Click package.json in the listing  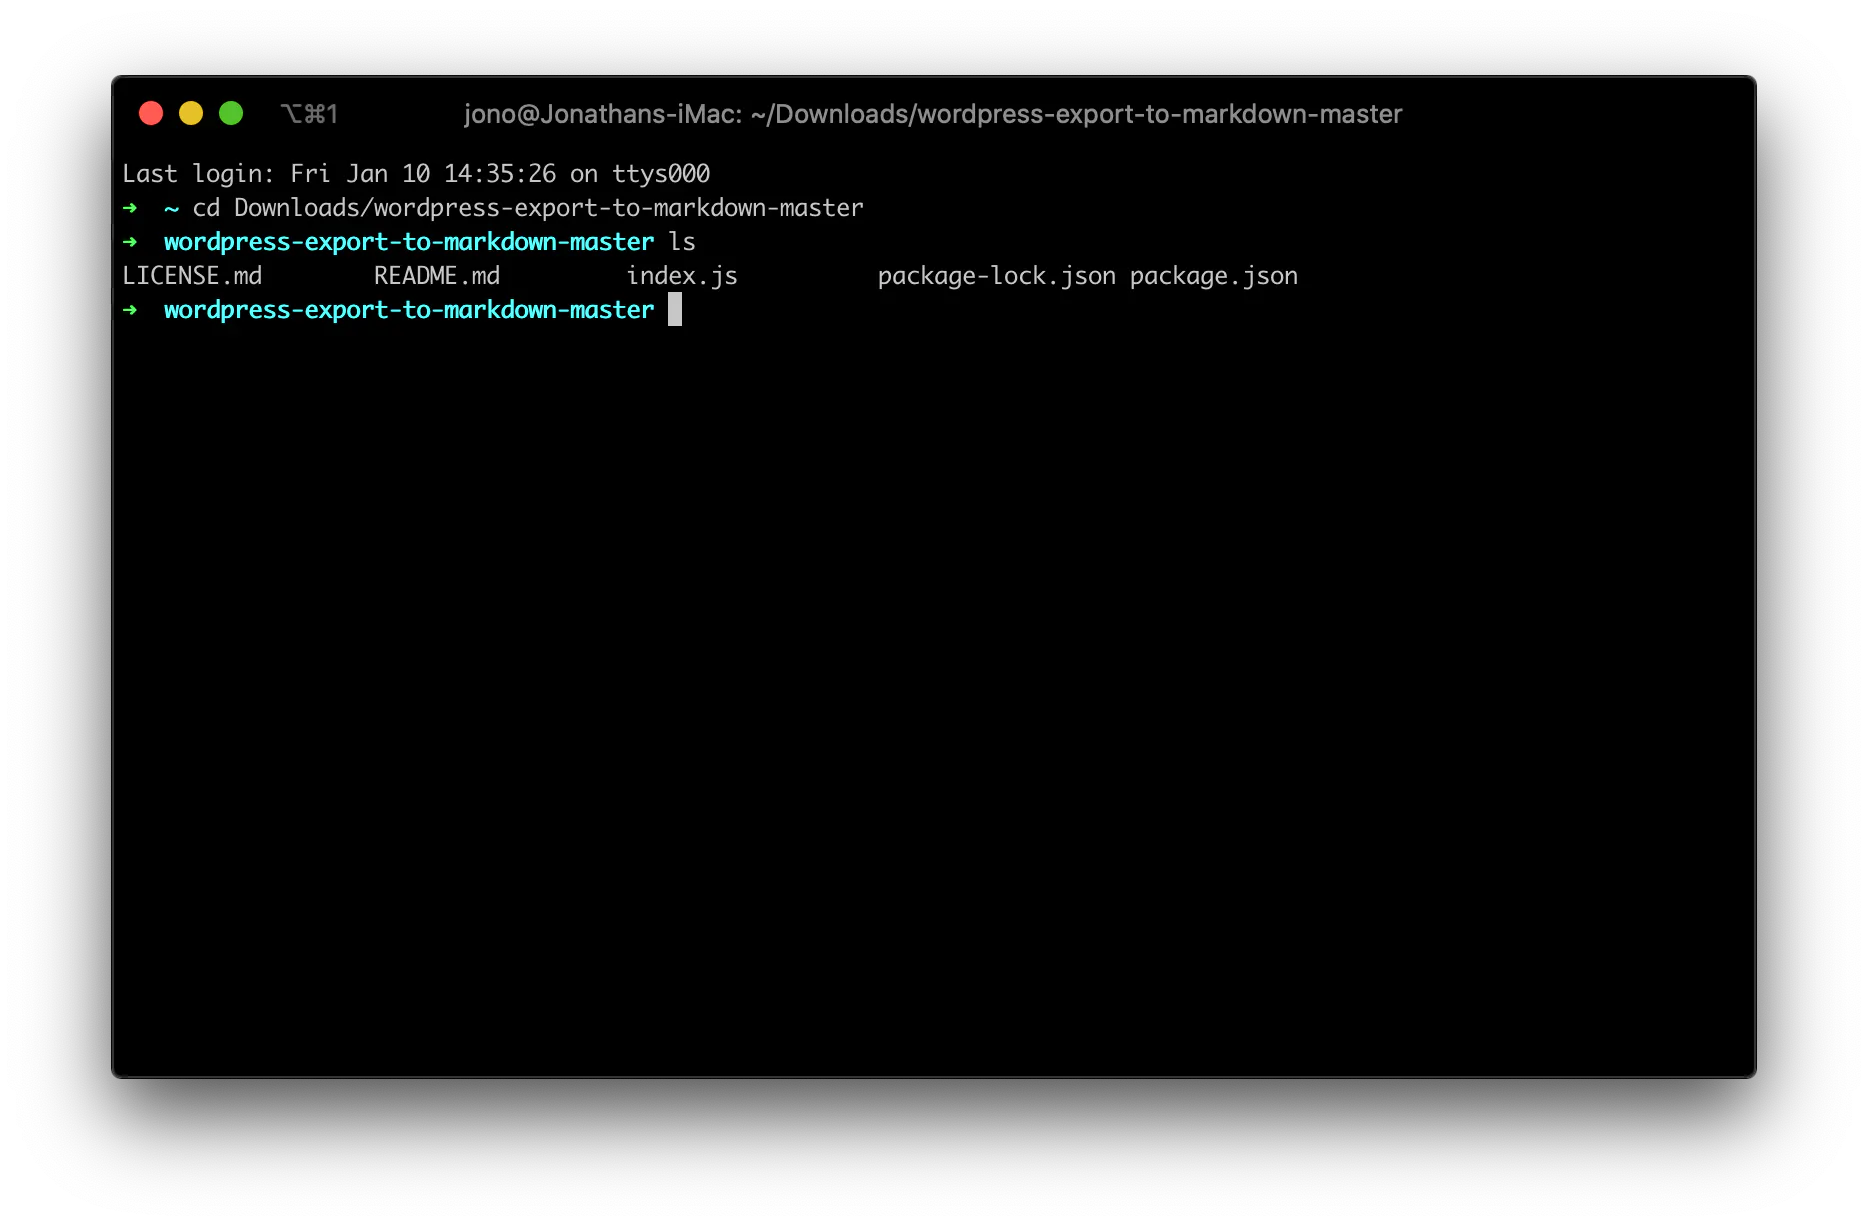[1214, 276]
